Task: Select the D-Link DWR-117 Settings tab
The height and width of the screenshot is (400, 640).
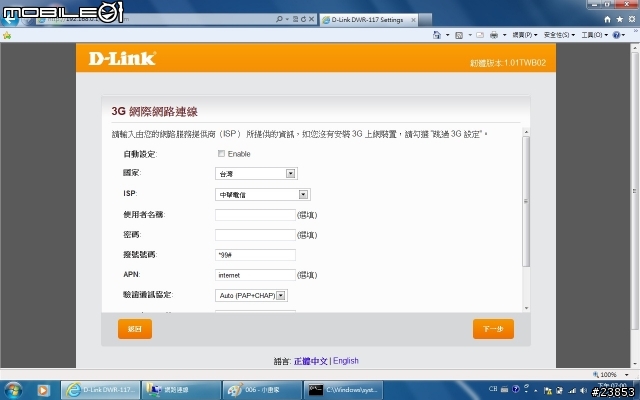Action: (369, 20)
